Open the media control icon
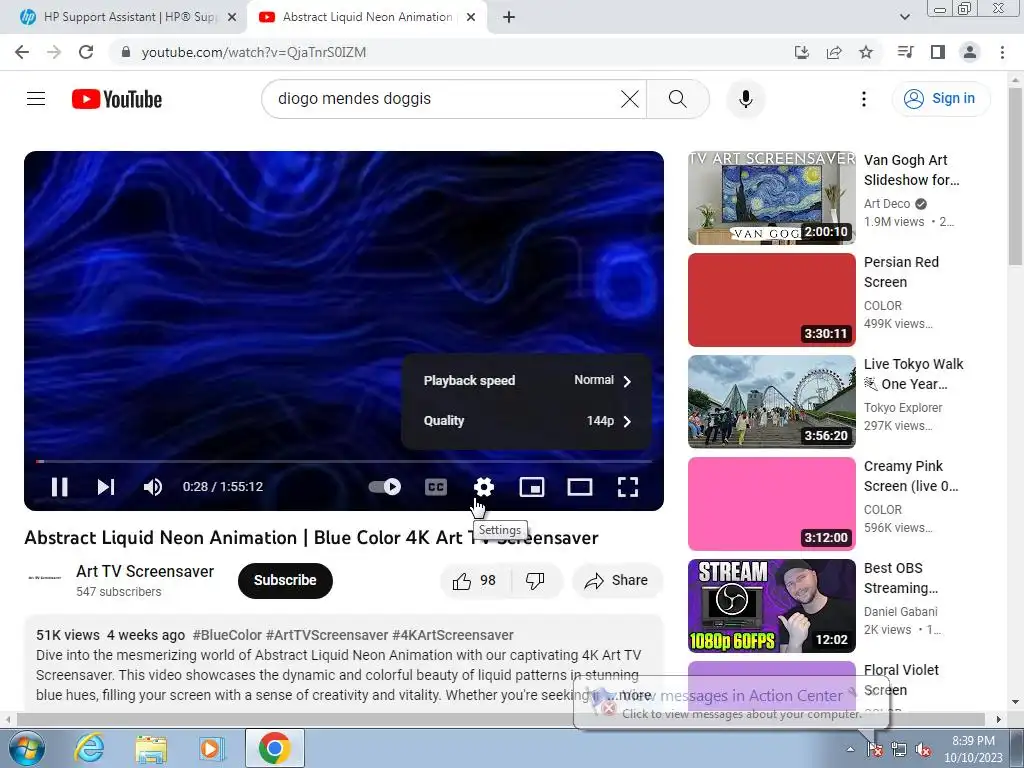 pyautogui.click(x=905, y=52)
